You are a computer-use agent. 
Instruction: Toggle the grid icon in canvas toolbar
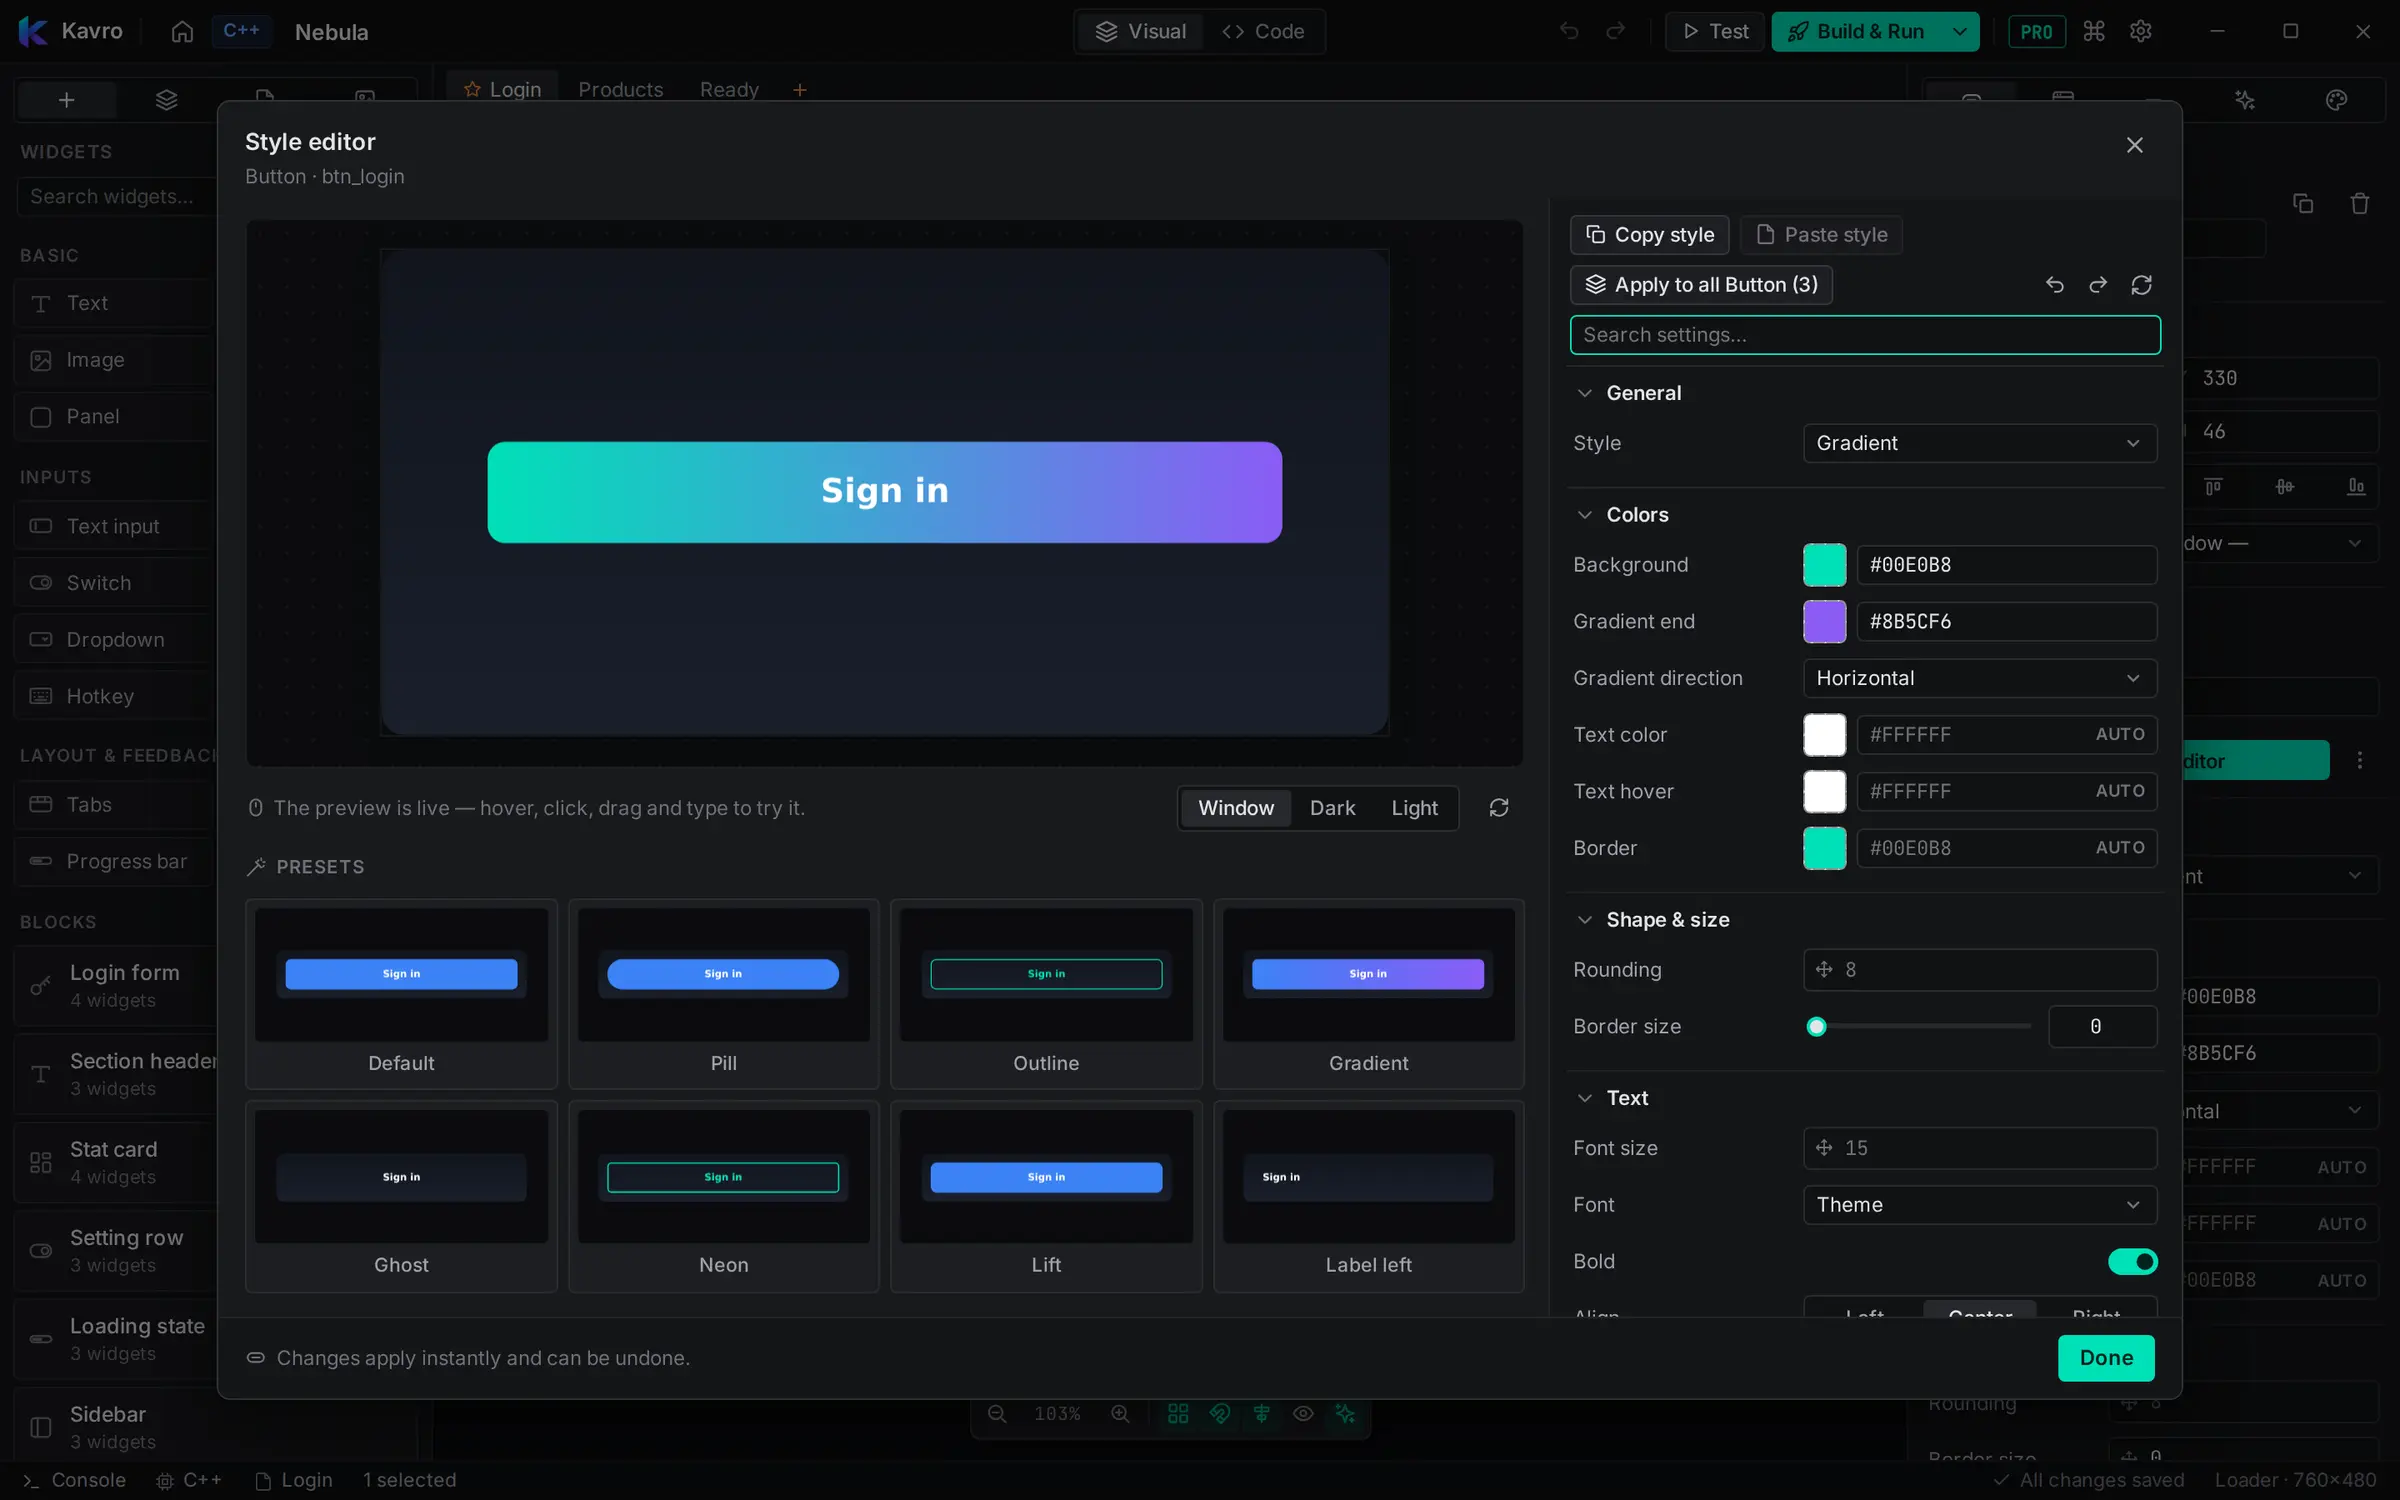point(1178,1414)
